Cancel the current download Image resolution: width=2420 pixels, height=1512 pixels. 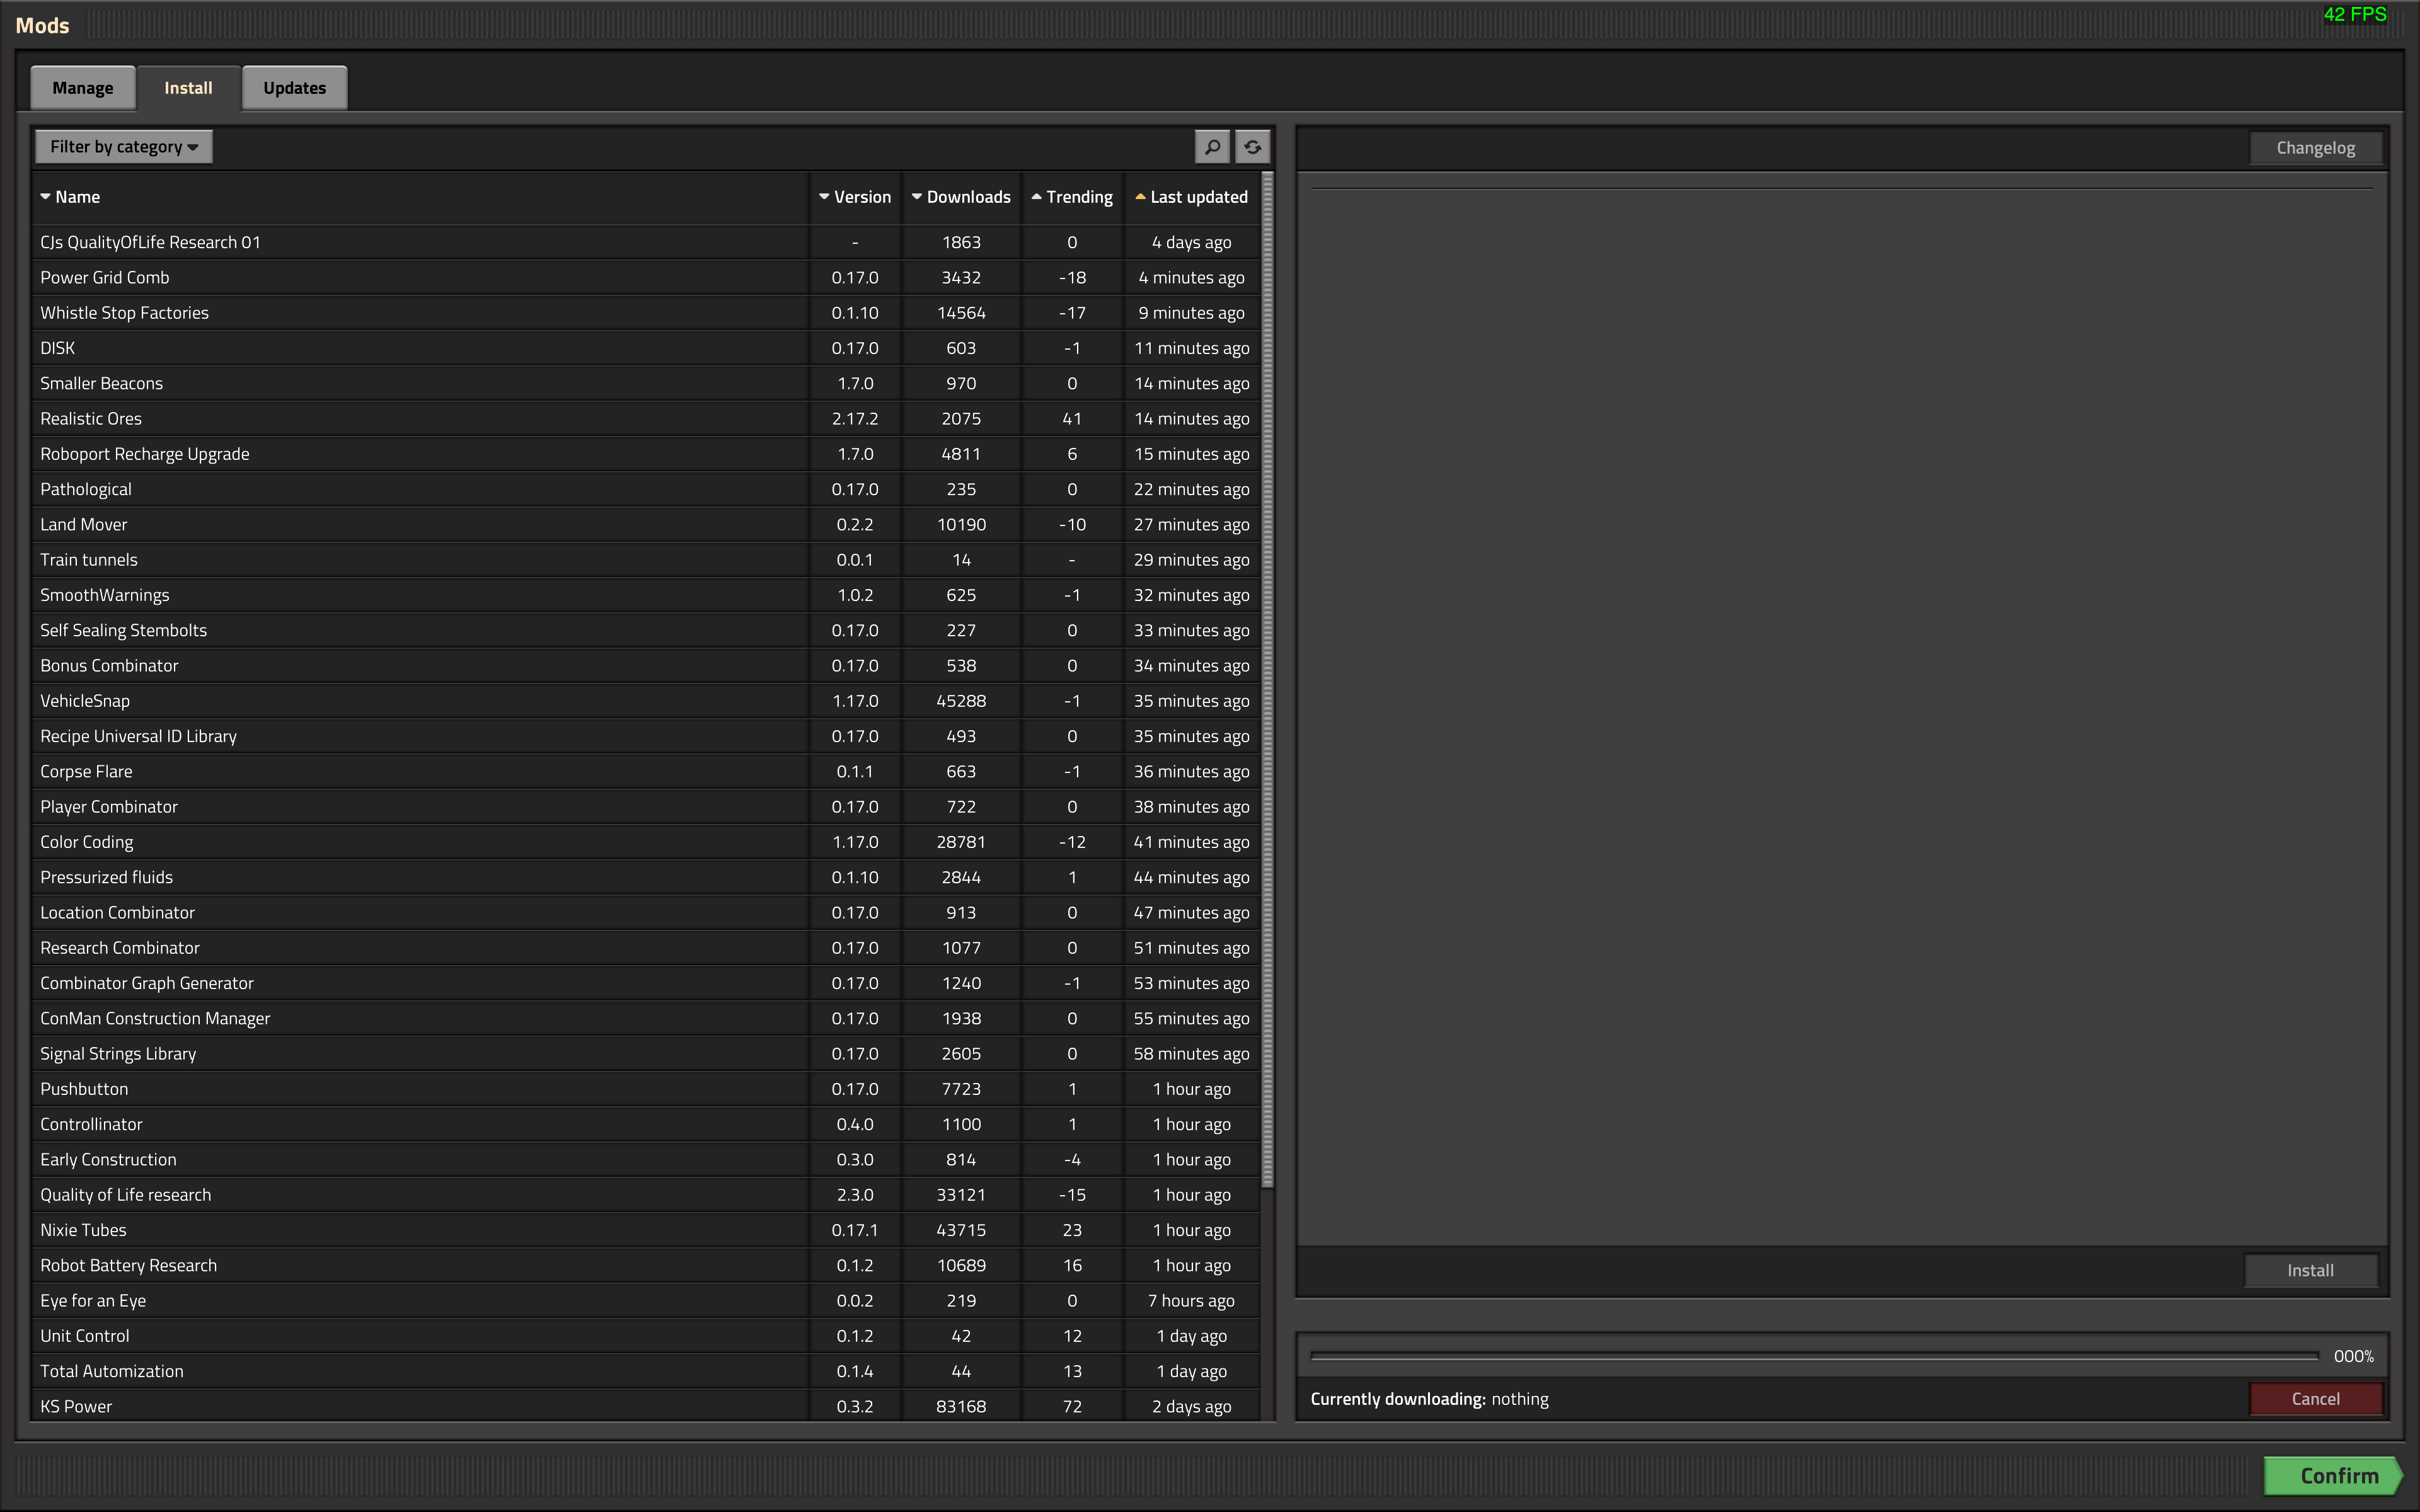[x=2315, y=1399]
